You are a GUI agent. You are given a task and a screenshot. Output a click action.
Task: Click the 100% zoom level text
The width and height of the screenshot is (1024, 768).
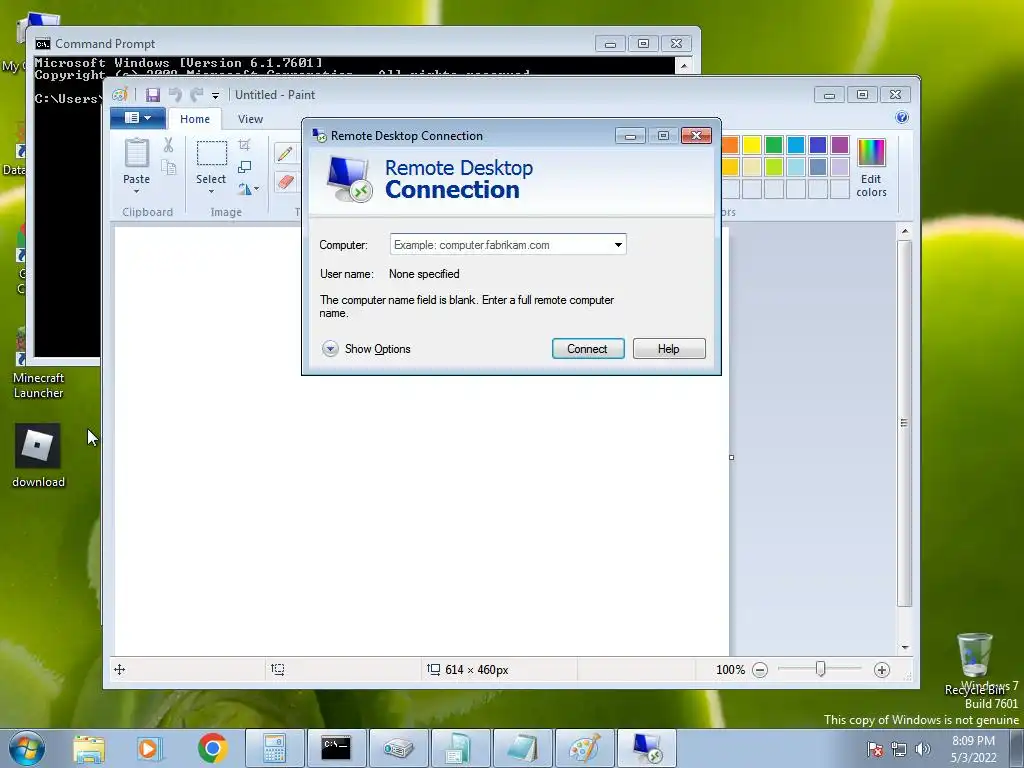pos(730,670)
